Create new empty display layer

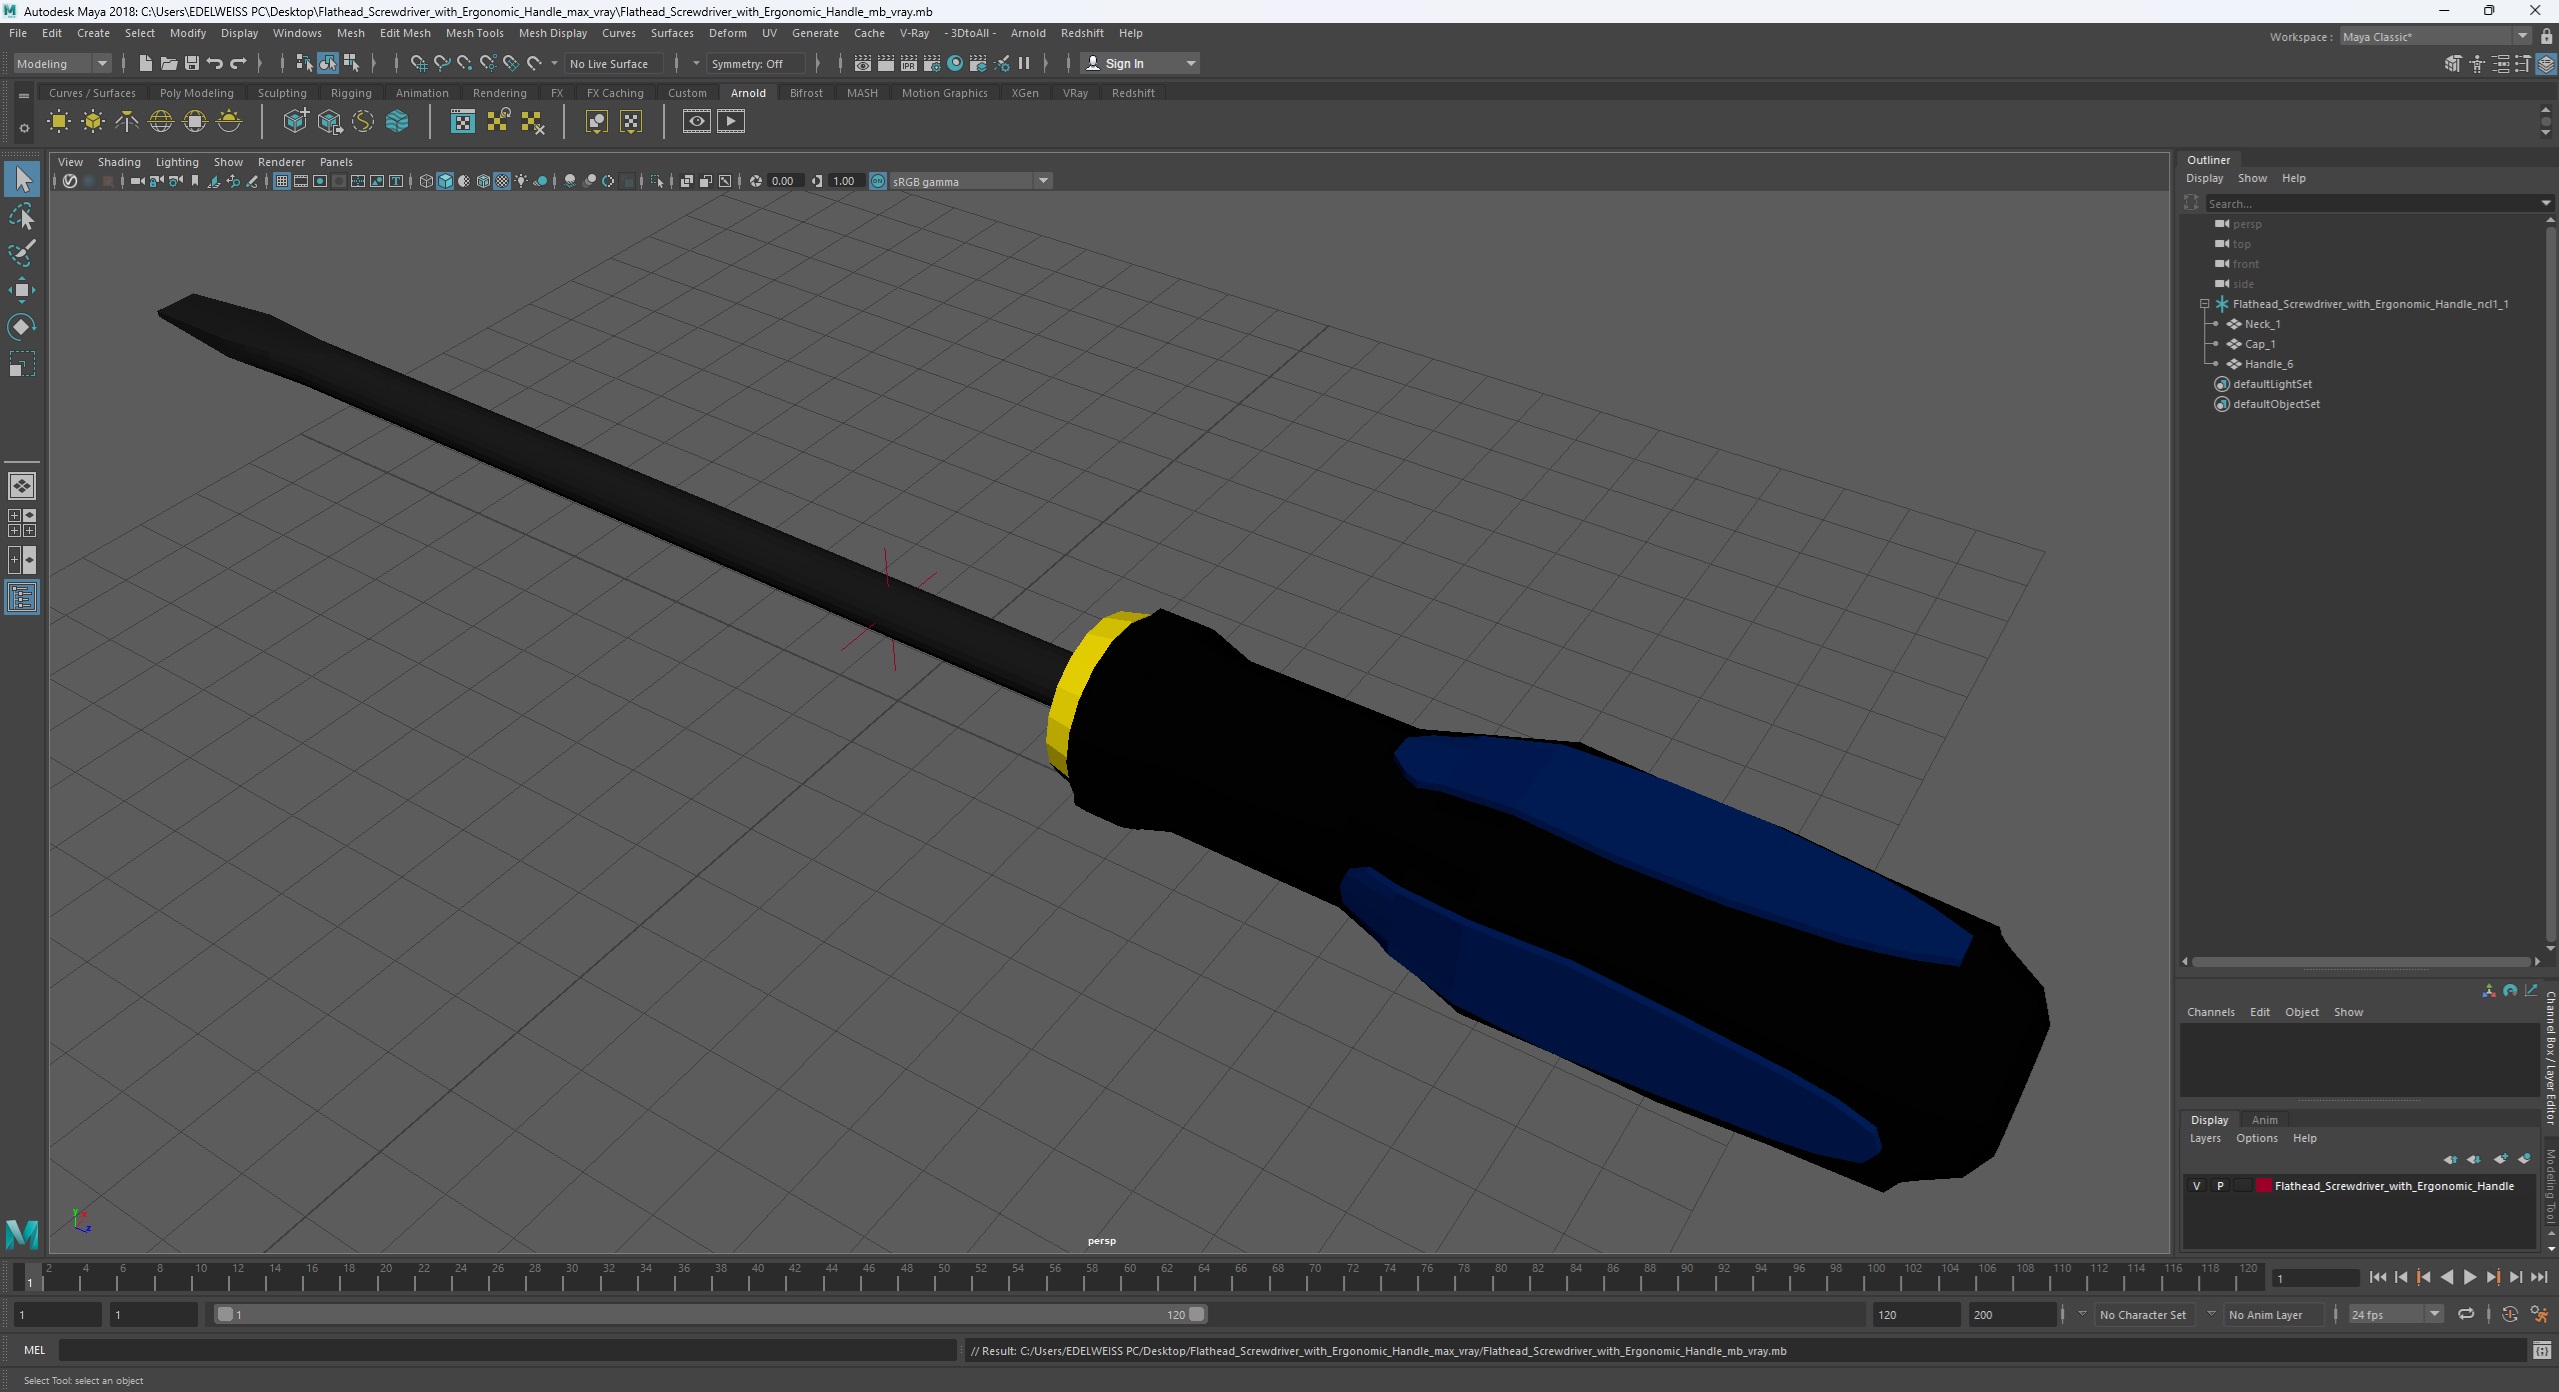(x=2500, y=1159)
